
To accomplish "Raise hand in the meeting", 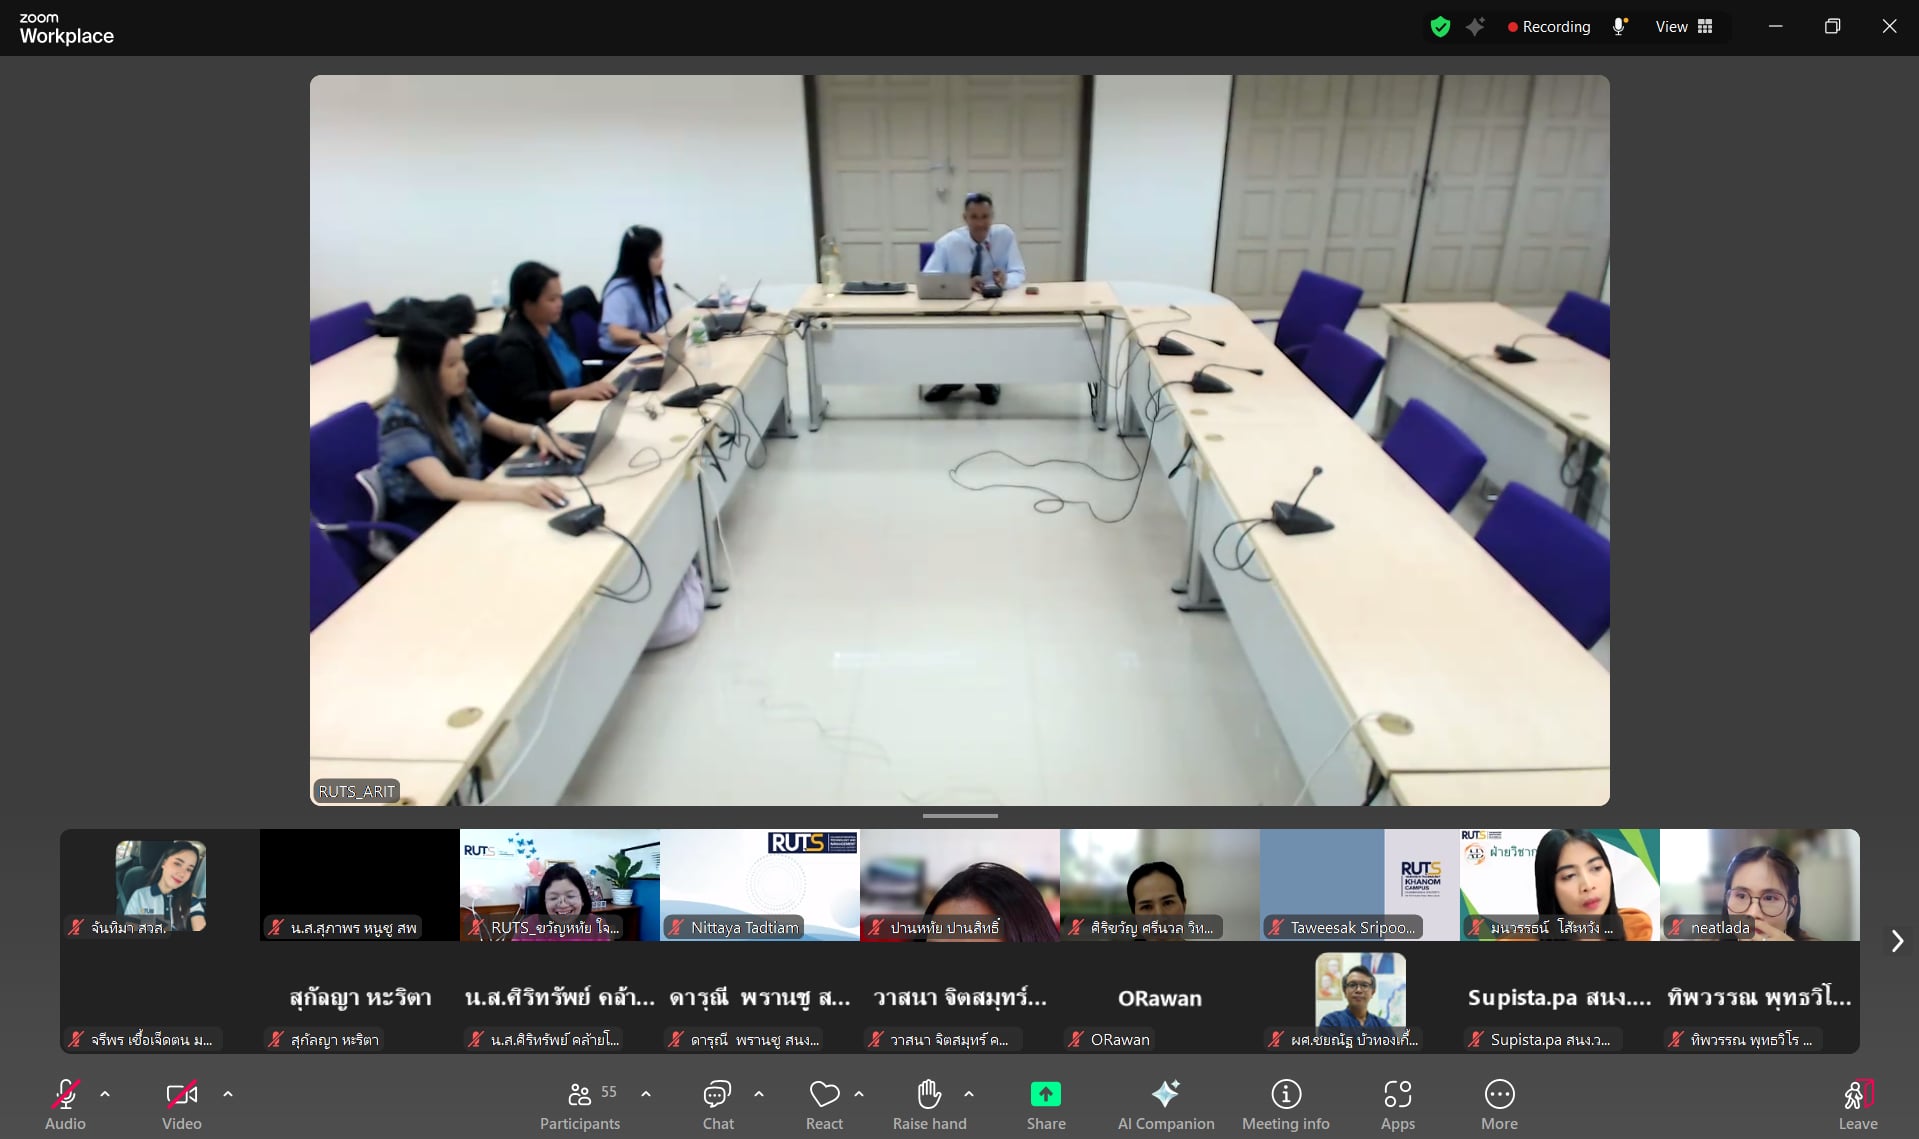I will click(x=929, y=1104).
